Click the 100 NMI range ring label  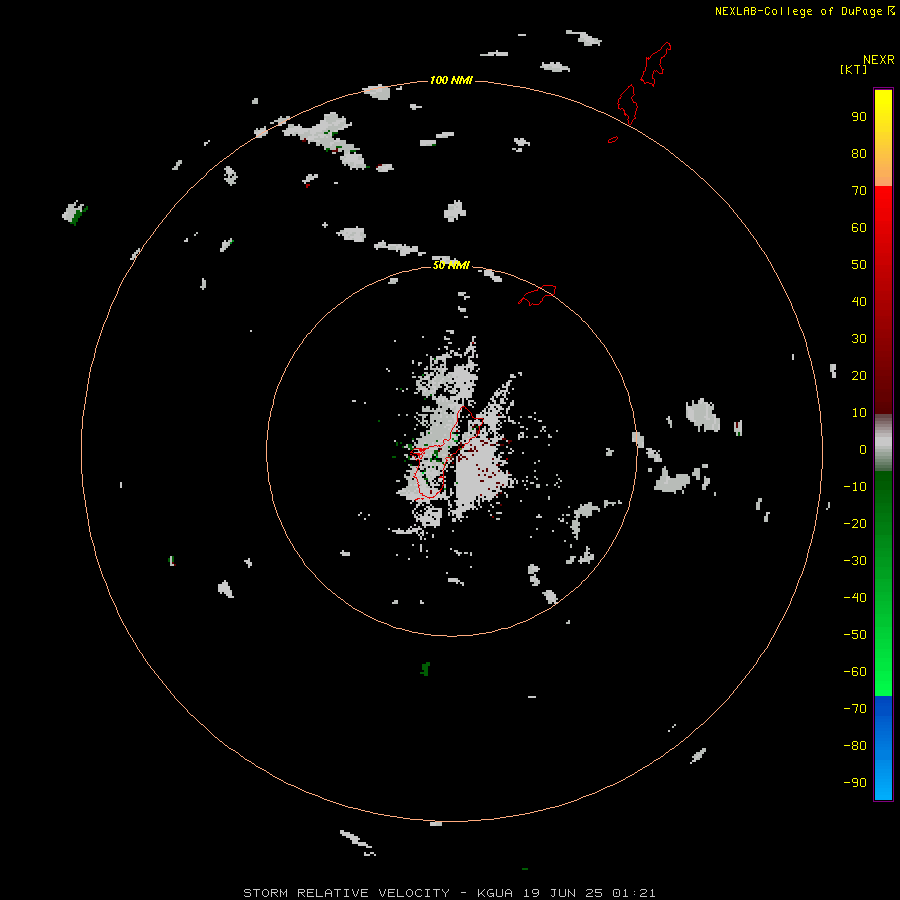click(x=451, y=80)
